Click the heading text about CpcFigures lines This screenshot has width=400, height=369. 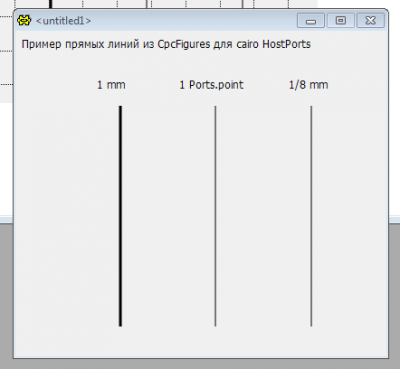point(166,44)
